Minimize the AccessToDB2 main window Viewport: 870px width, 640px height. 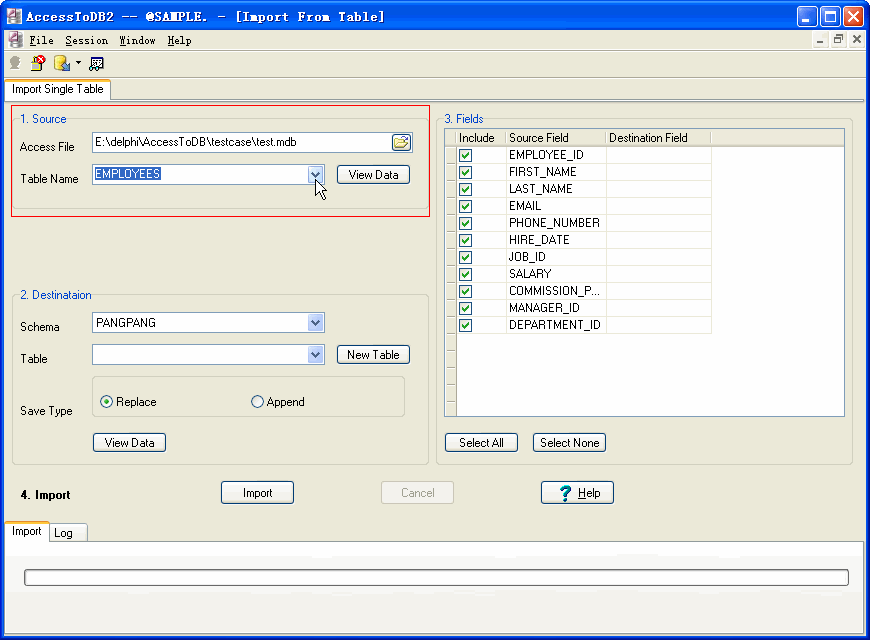click(807, 16)
